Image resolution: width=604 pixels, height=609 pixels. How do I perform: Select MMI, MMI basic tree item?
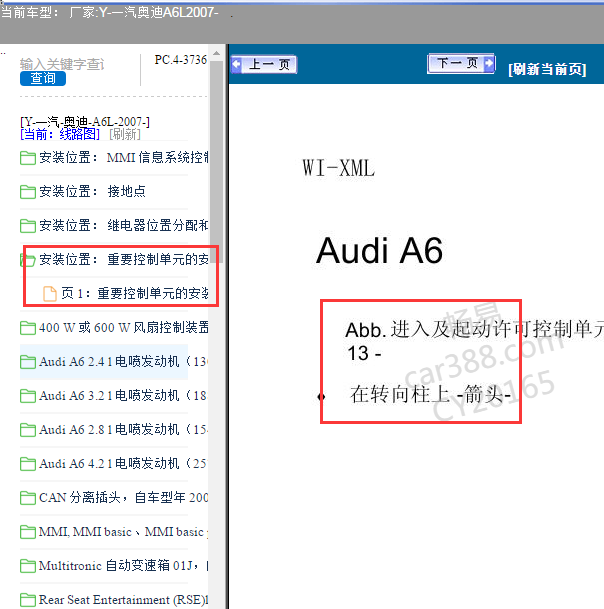[x=124, y=532]
